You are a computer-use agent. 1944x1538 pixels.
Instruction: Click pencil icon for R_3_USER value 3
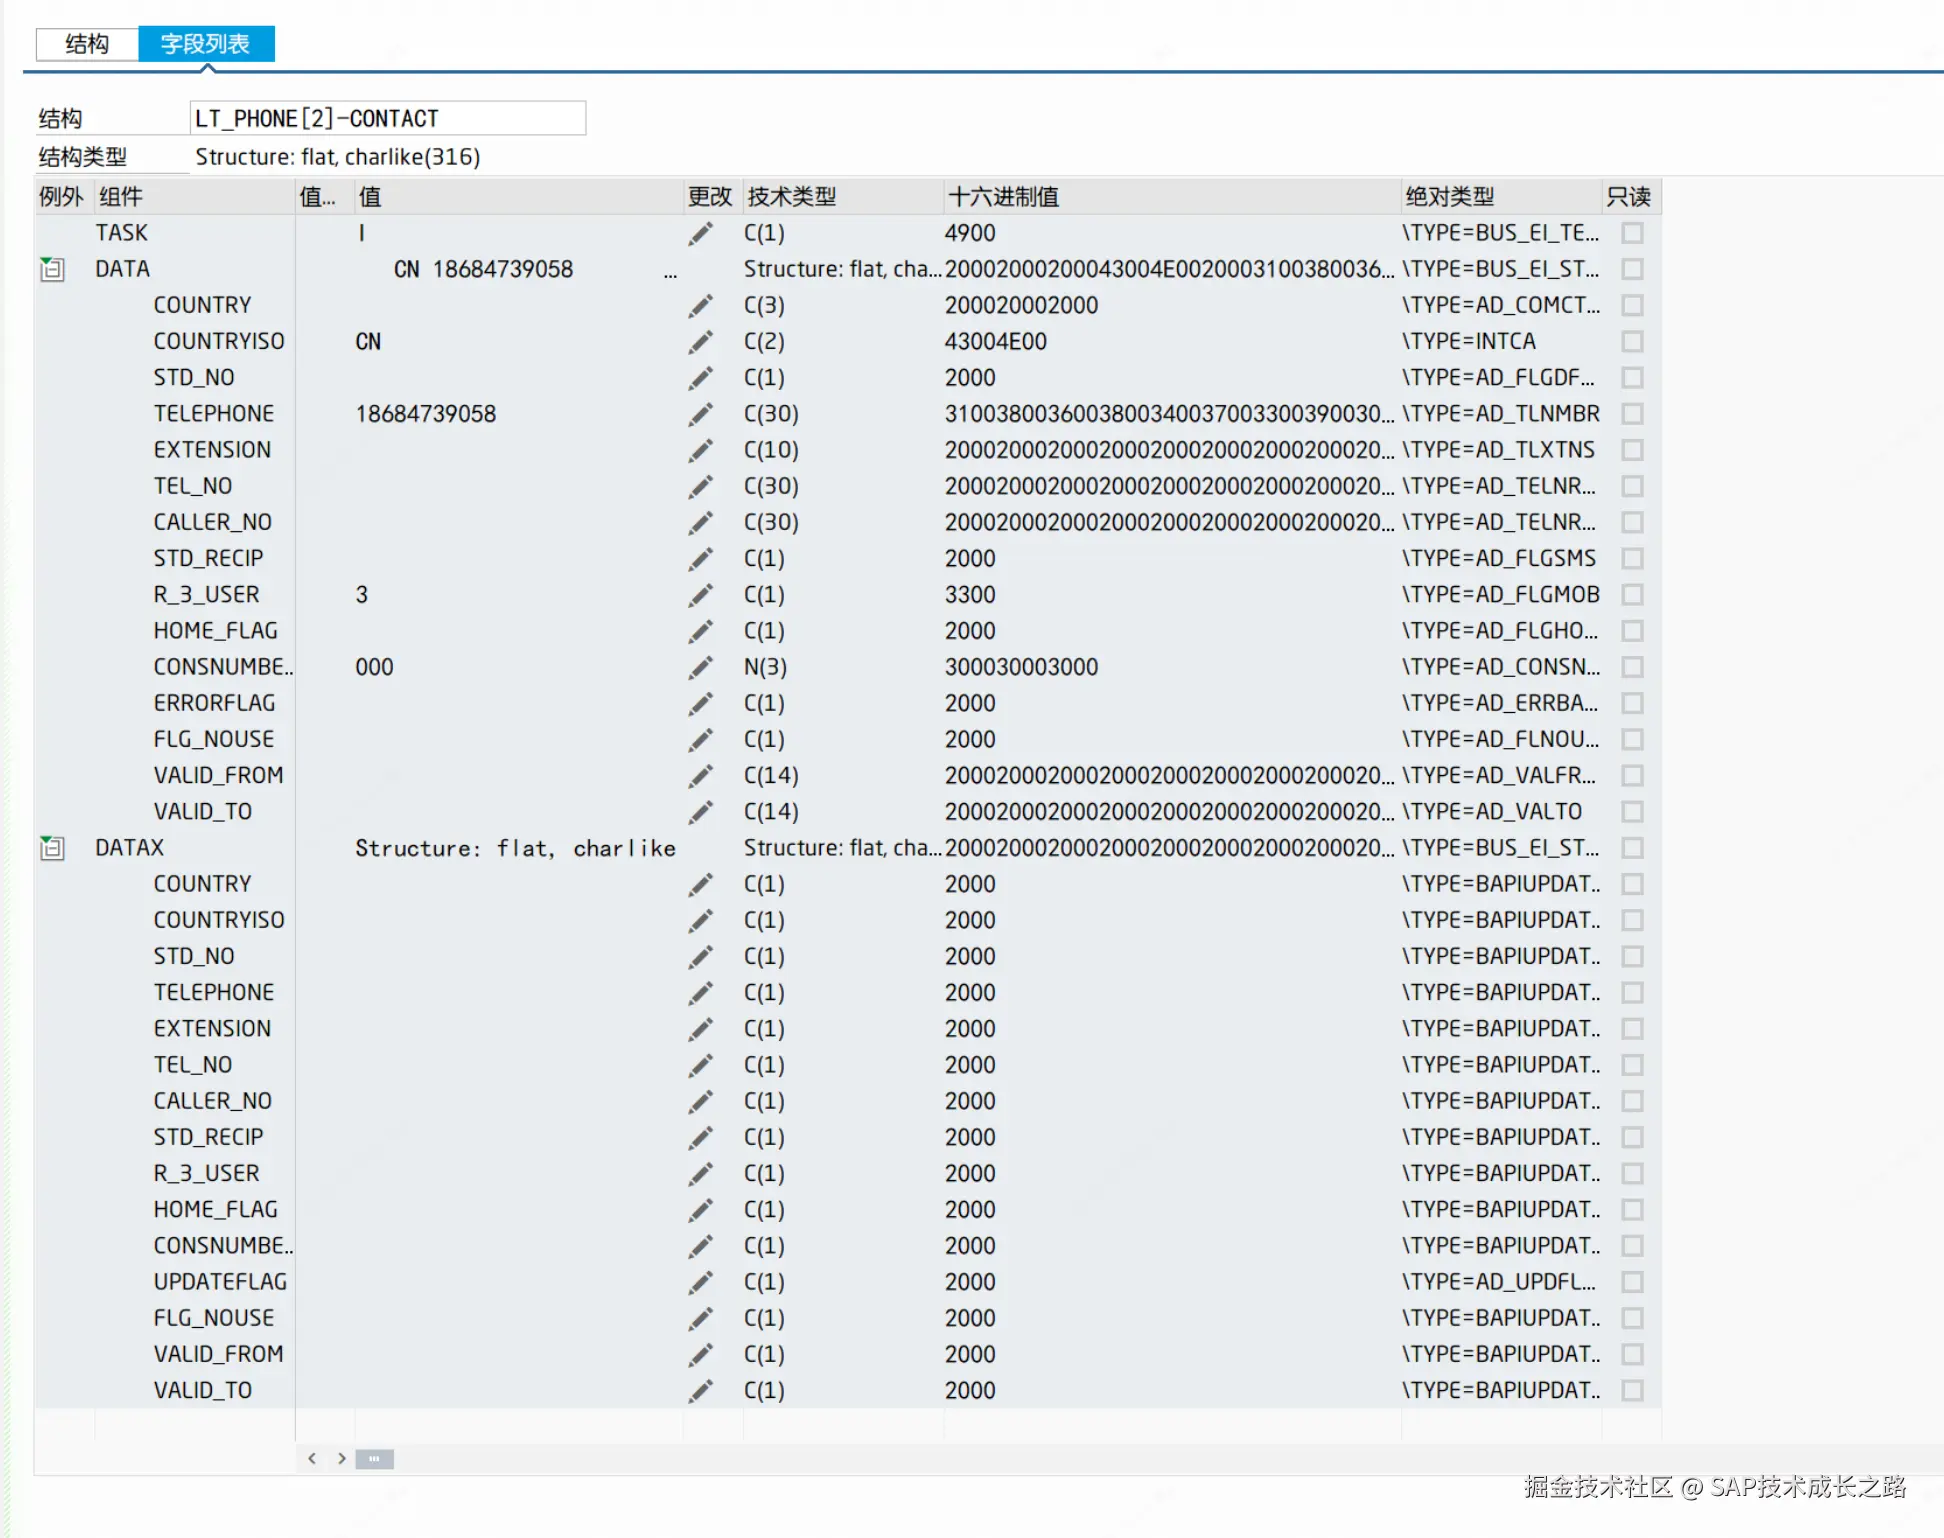pos(701,595)
